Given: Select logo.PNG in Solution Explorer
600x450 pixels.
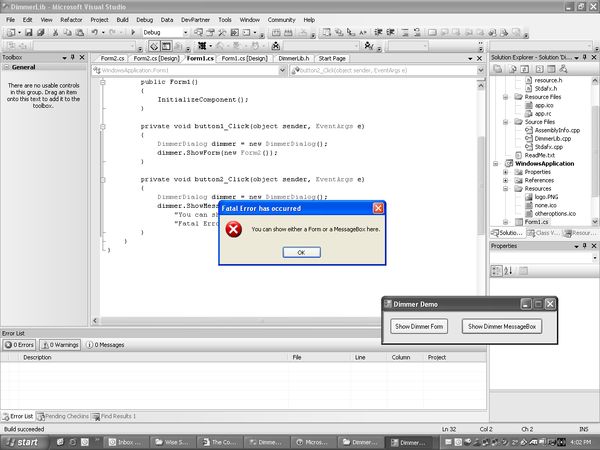Looking at the screenshot, I should pos(546,197).
